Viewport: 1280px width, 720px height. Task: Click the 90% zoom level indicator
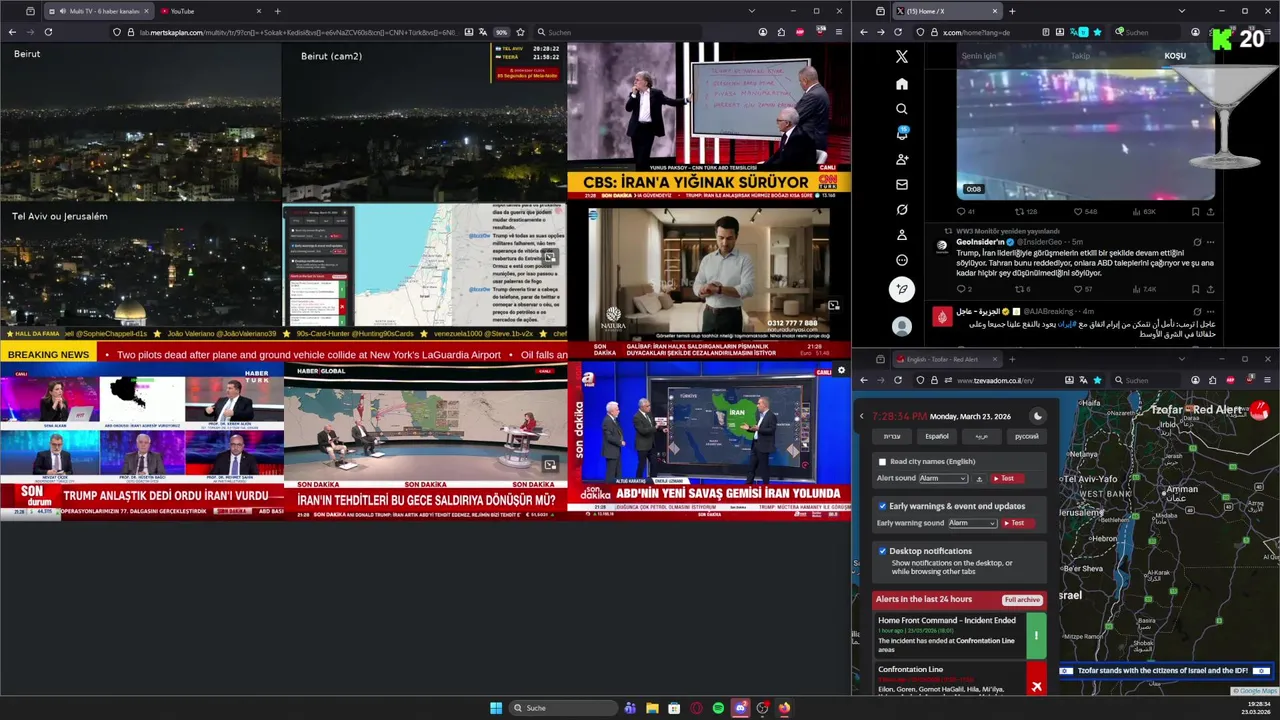point(502,32)
